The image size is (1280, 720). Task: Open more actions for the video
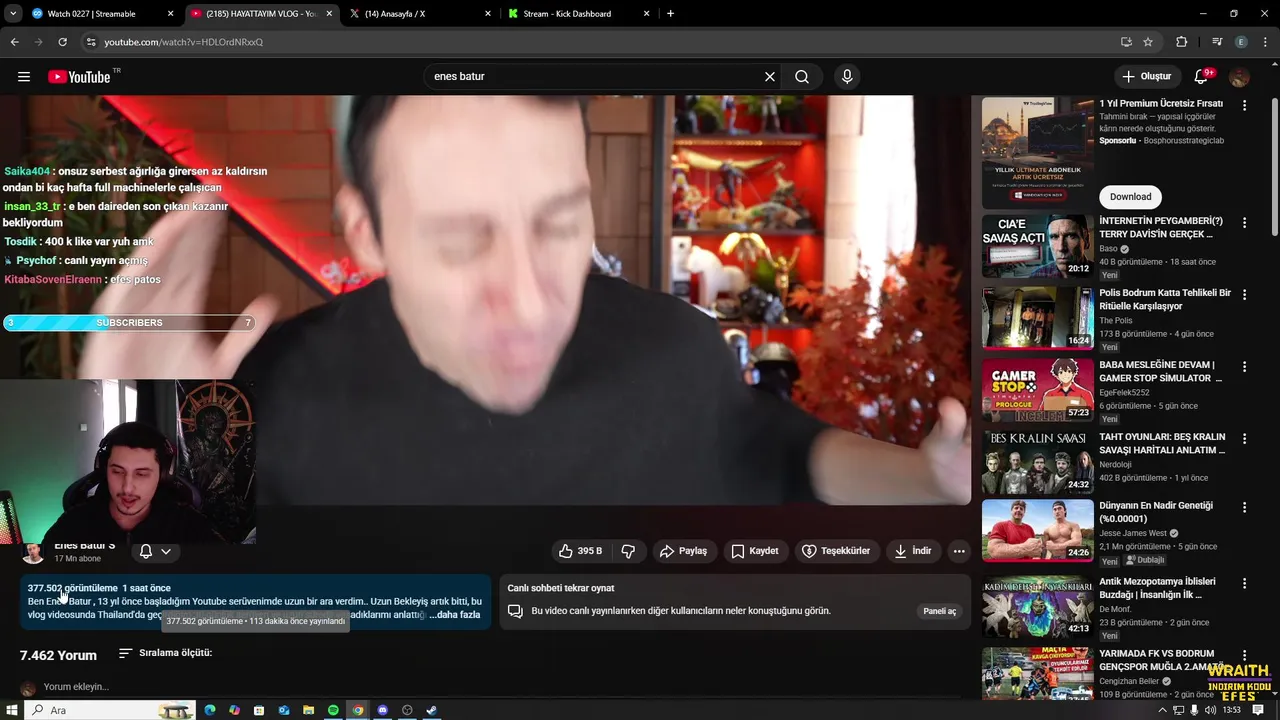(959, 551)
